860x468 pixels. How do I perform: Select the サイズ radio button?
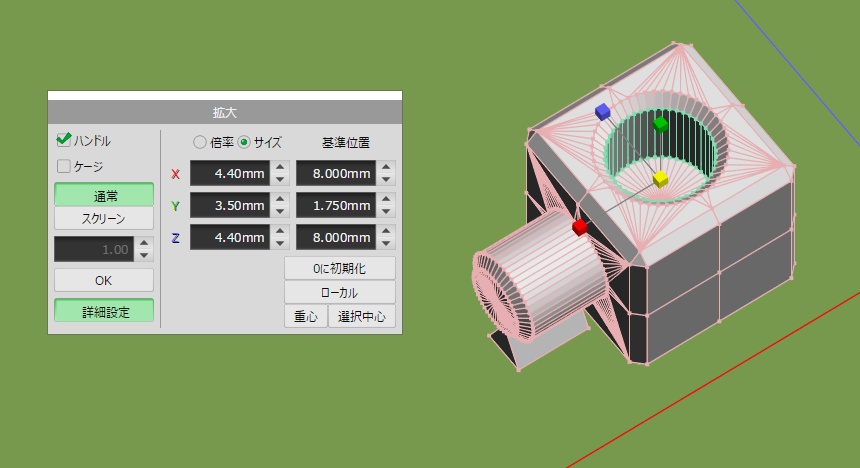(x=244, y=143)
